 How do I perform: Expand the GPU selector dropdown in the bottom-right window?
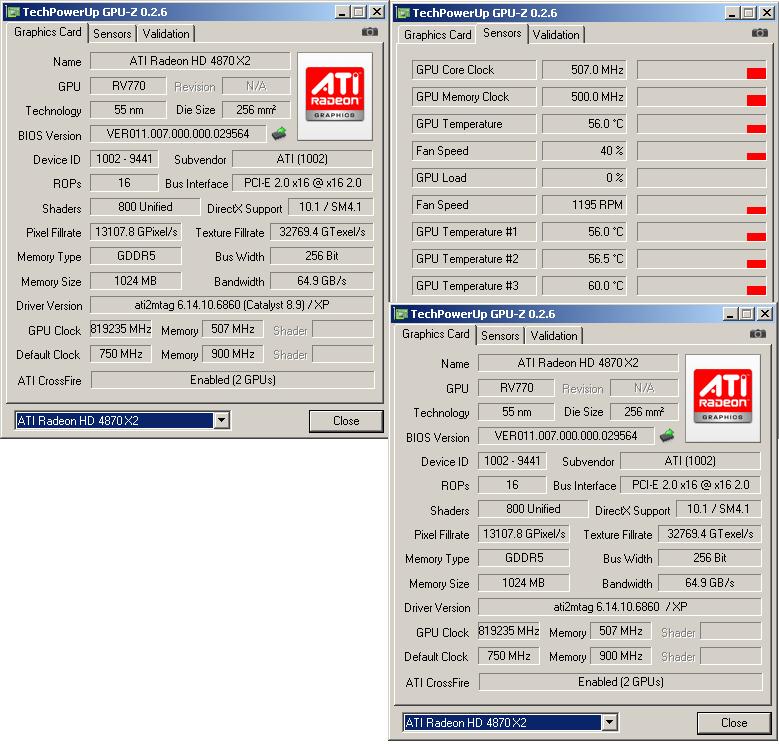(x=610, y=722)
